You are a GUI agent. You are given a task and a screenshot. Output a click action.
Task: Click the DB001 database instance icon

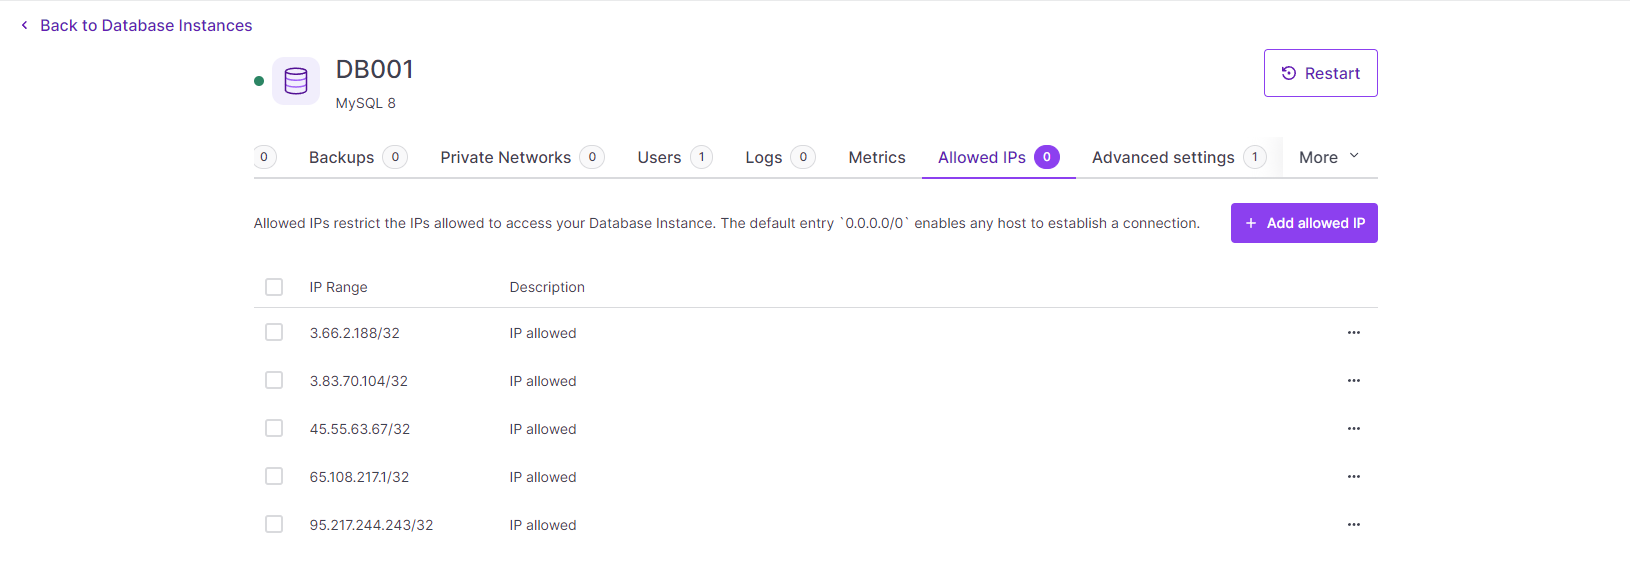coord(296,81)
